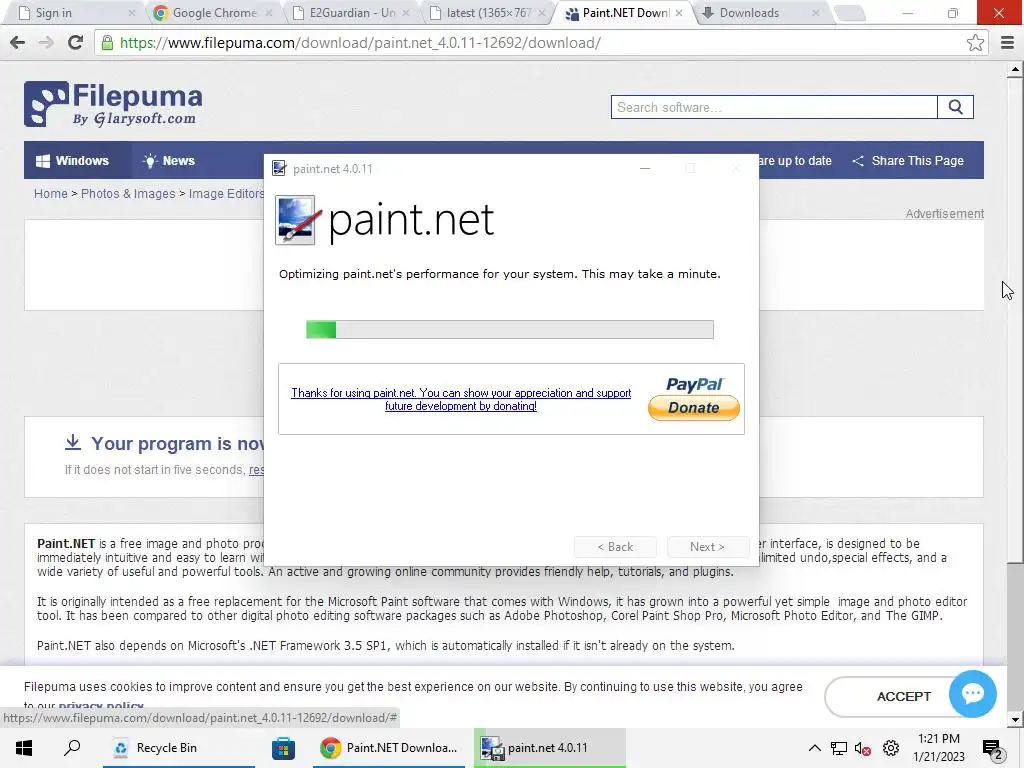Open the notification center icon
This screenshot has width=1024, height=768.
[x=992, y=749]
